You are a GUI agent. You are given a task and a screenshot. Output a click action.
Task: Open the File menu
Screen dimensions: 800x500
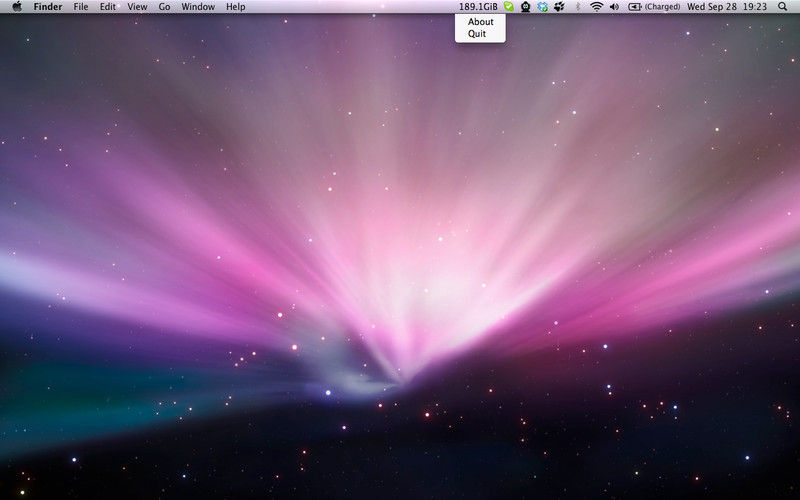(x=81, y=7)
